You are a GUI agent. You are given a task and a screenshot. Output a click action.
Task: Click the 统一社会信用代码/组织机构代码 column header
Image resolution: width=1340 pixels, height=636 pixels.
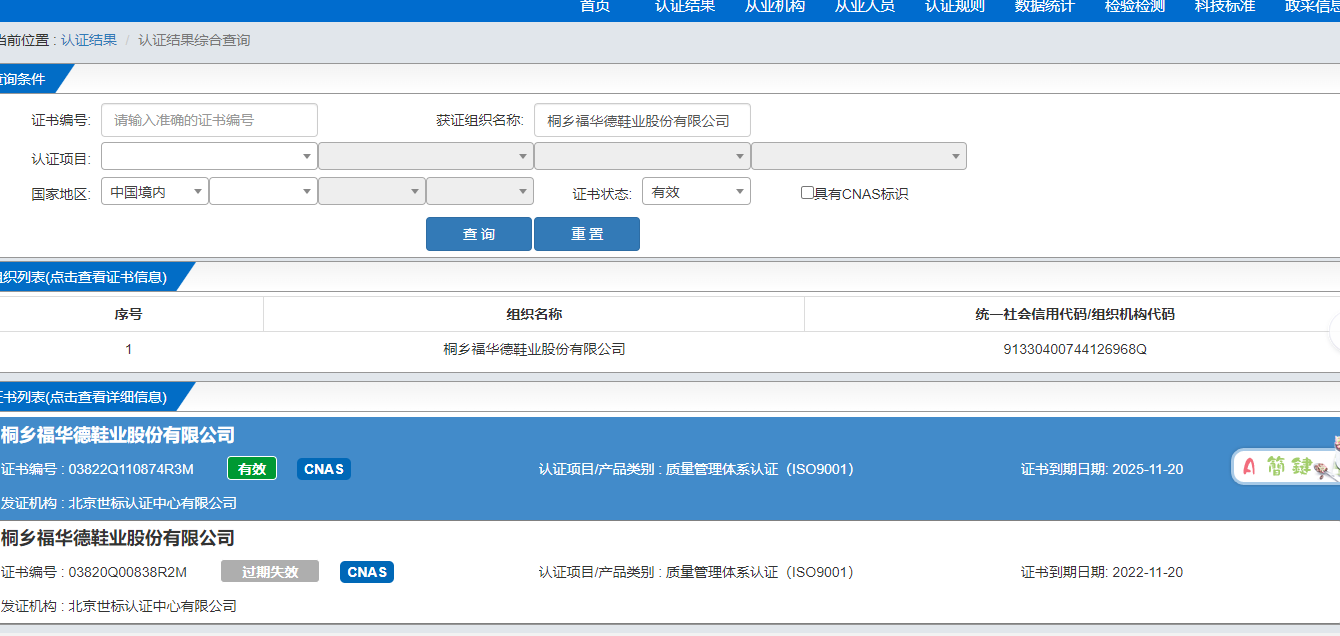pyautogui.click(x=1075, y=314)
